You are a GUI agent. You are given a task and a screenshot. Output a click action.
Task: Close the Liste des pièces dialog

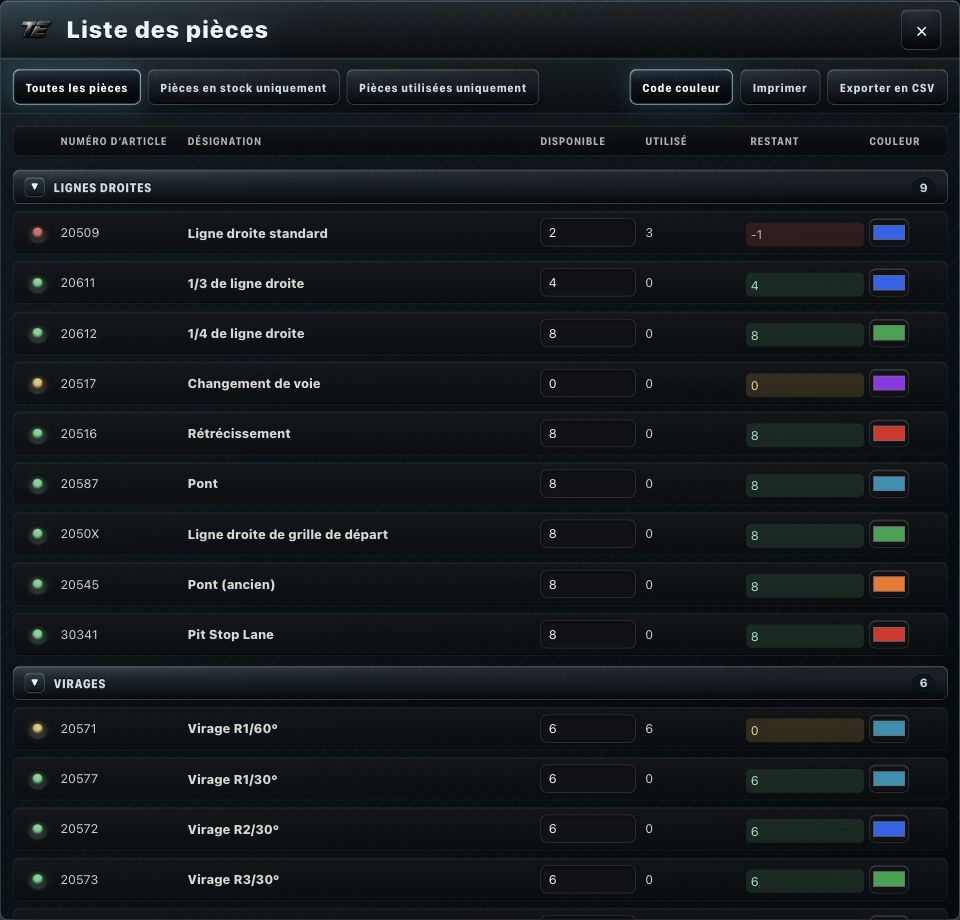point(921,31)
